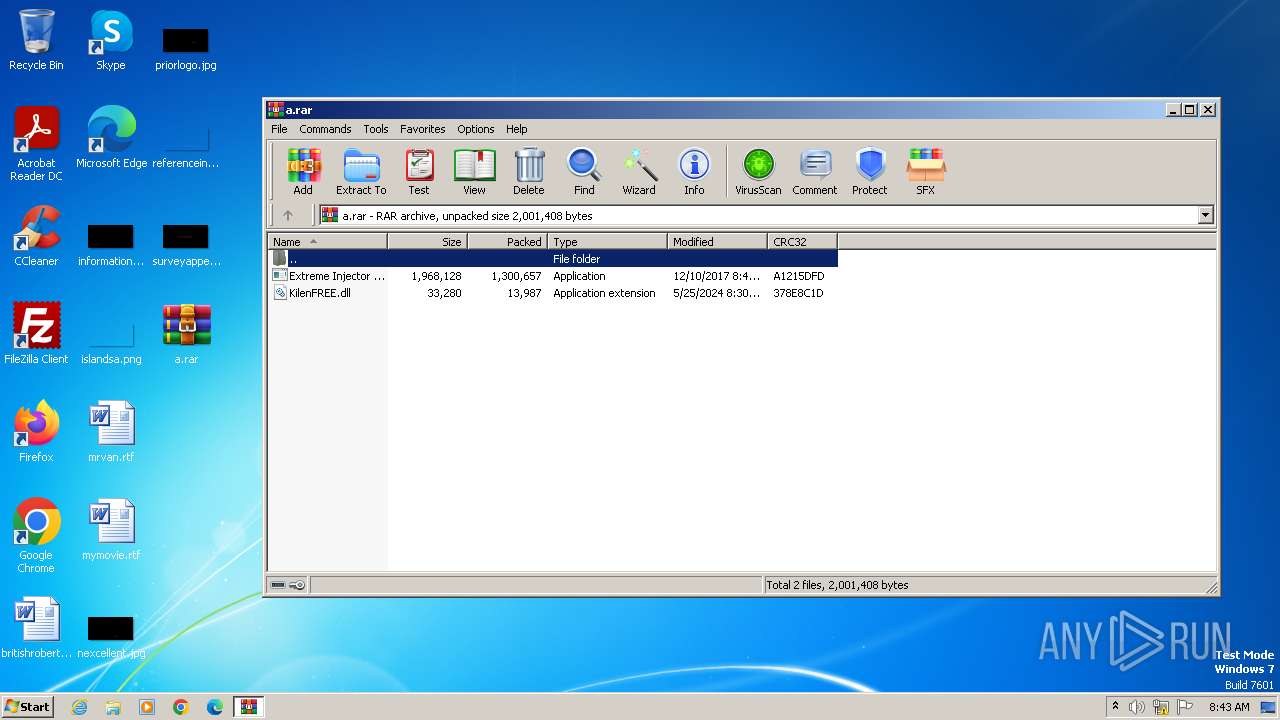The width and height of the screenshot is (1280, 720).
Task: Select mymovie.rtf desktop document
Action: tap(111, 531)
